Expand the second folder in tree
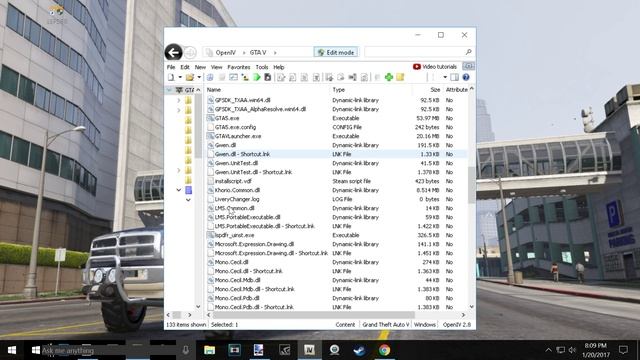Image resolution: width=640 pixels, height=360 pixels. click(x=178, y=110)
